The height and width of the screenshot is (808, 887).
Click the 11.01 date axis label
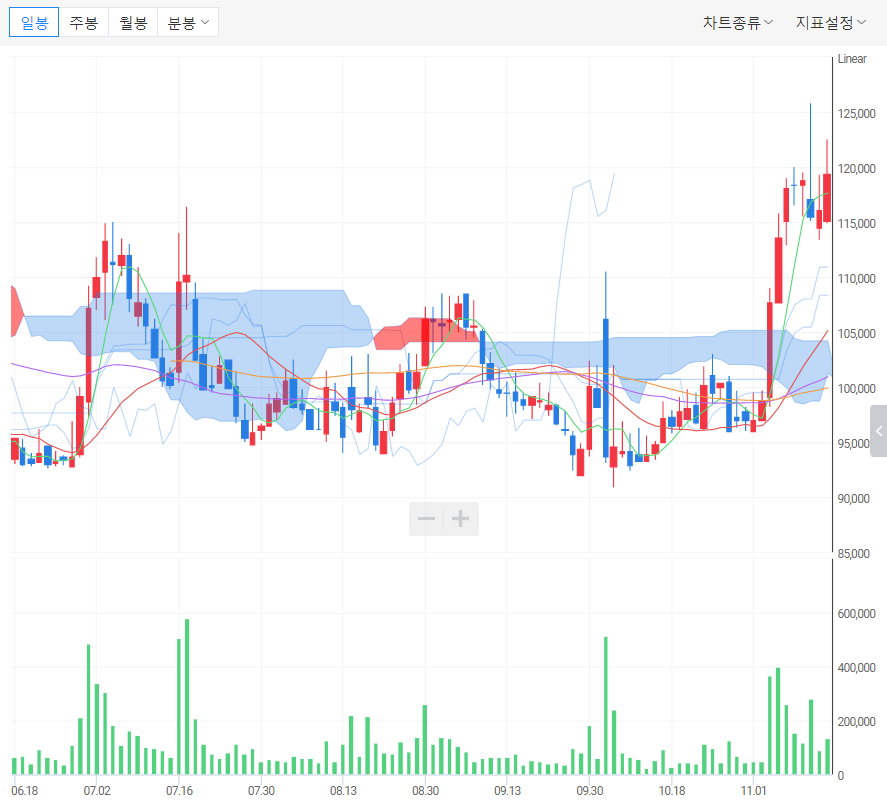753,790
